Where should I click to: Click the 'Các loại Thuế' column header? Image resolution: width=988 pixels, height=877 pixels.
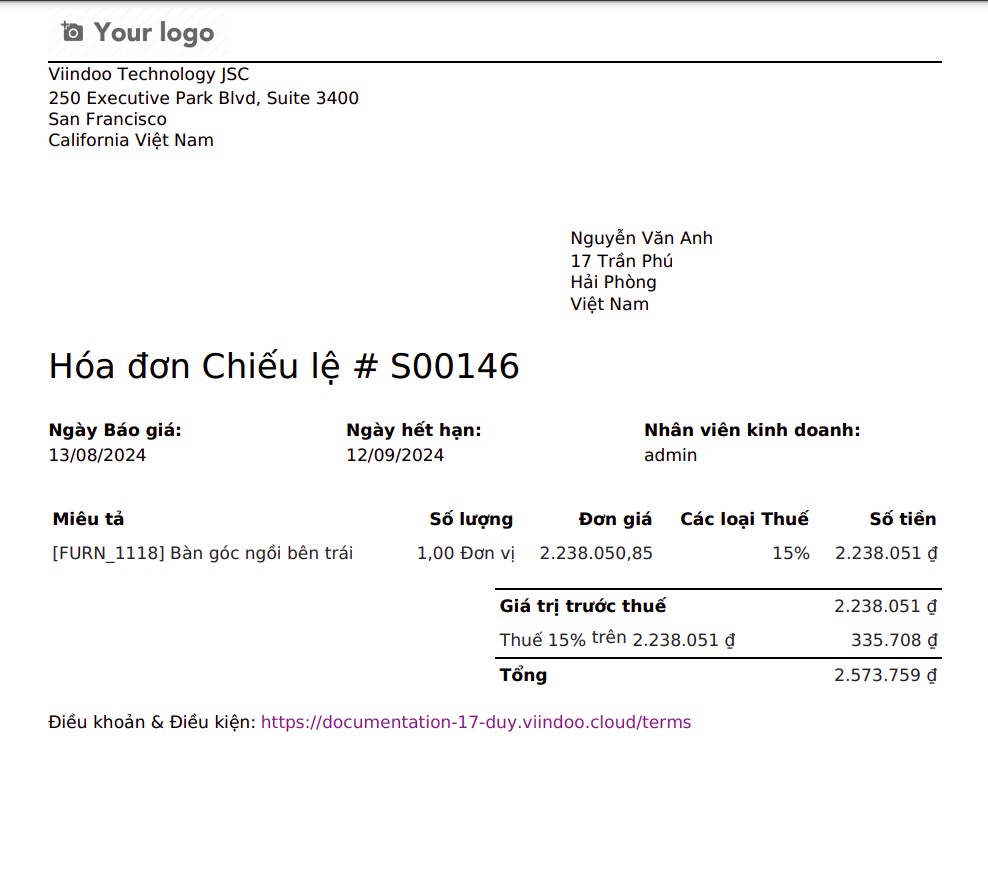tap(744, 519)
